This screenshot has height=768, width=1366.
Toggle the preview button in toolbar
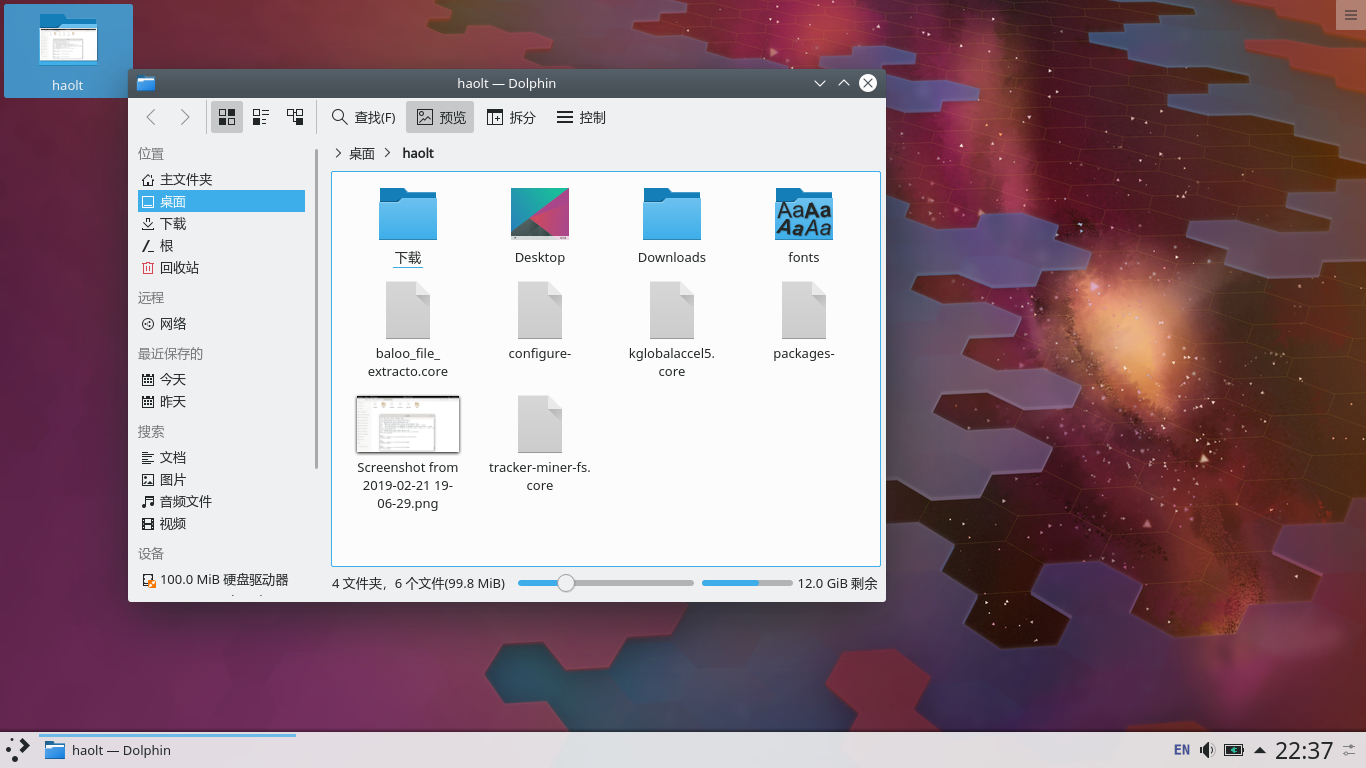click(440, 117)
